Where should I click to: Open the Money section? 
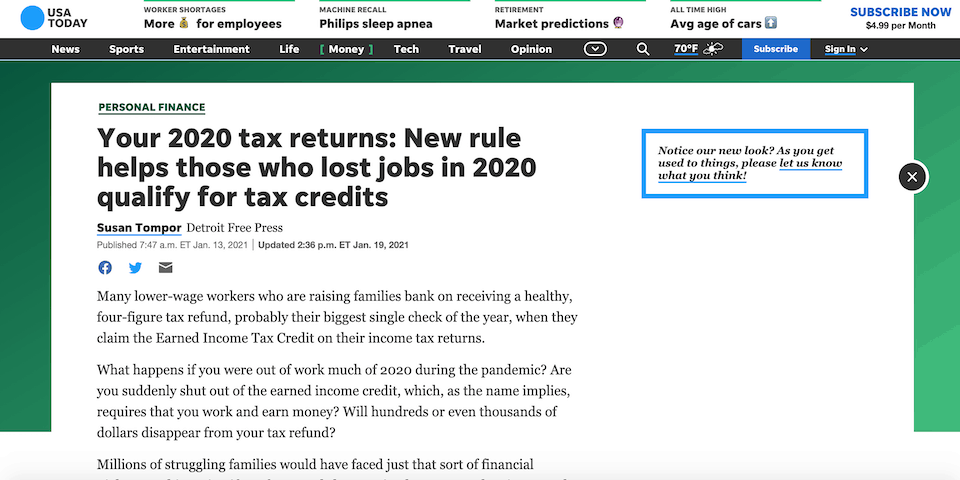346,49
